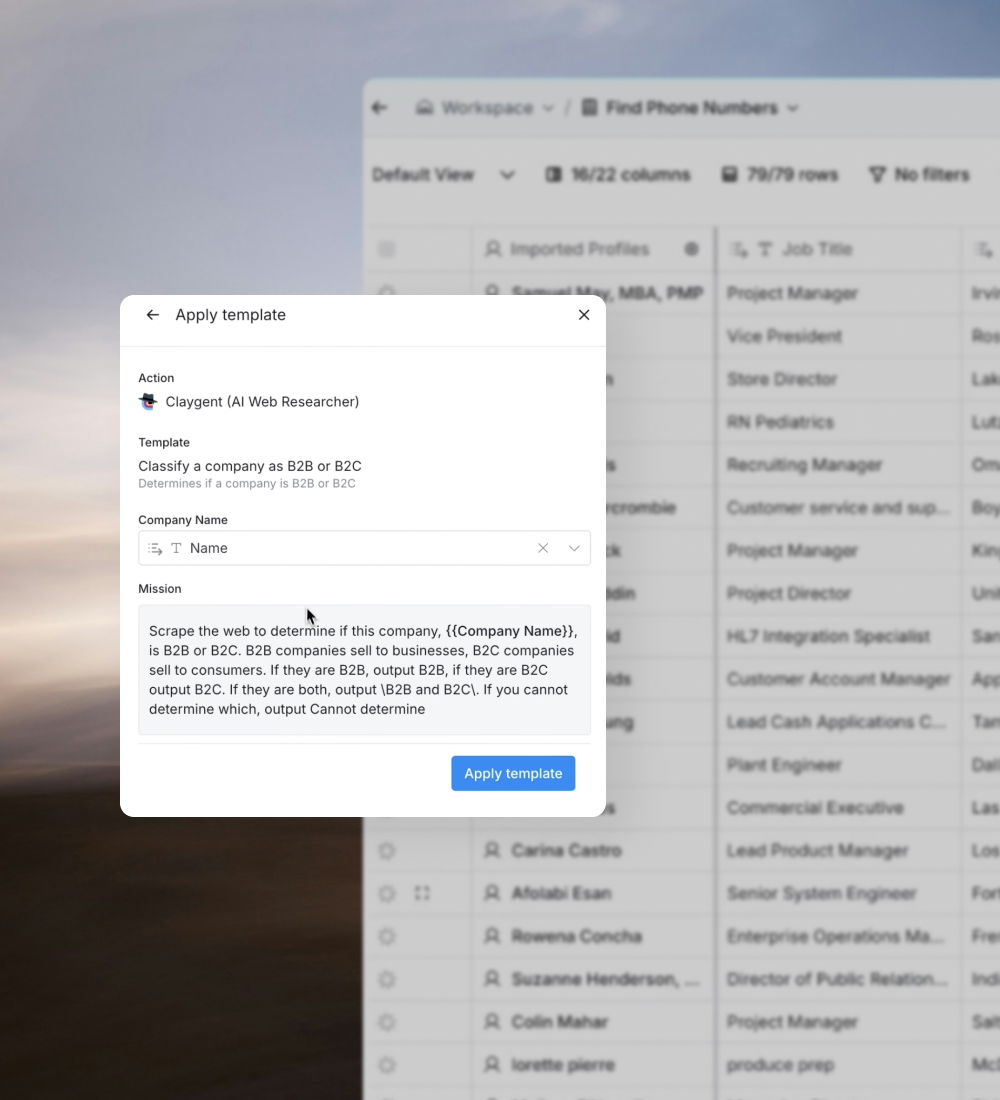Open the Default View dropdown
This screenshot has height=1100, width=1000.
506,174
